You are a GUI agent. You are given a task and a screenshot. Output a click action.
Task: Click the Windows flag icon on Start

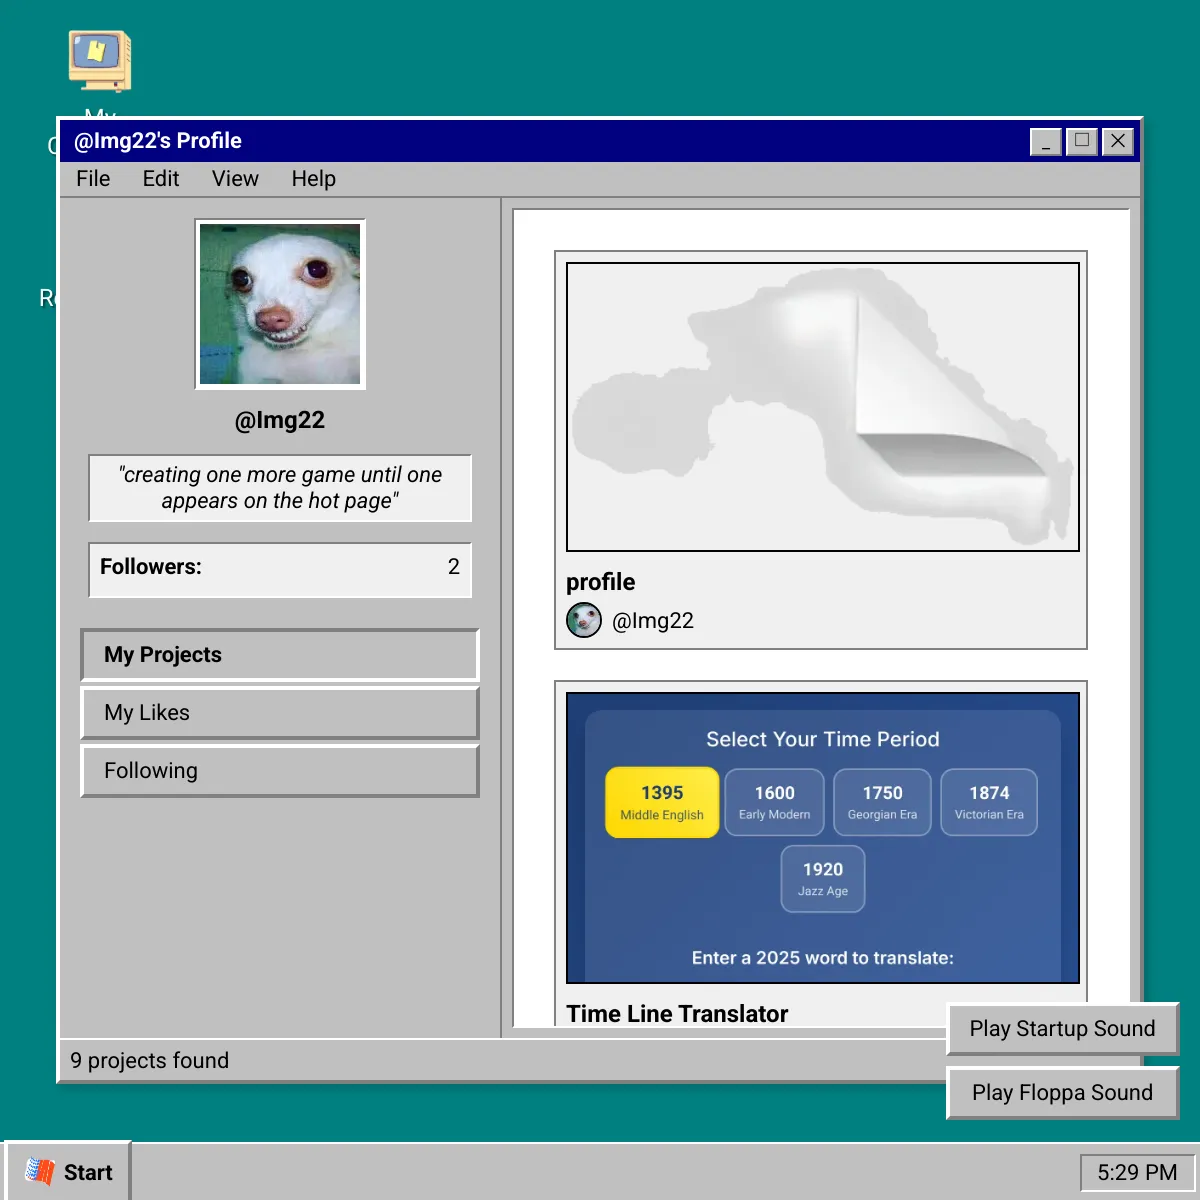point(40,1172)
